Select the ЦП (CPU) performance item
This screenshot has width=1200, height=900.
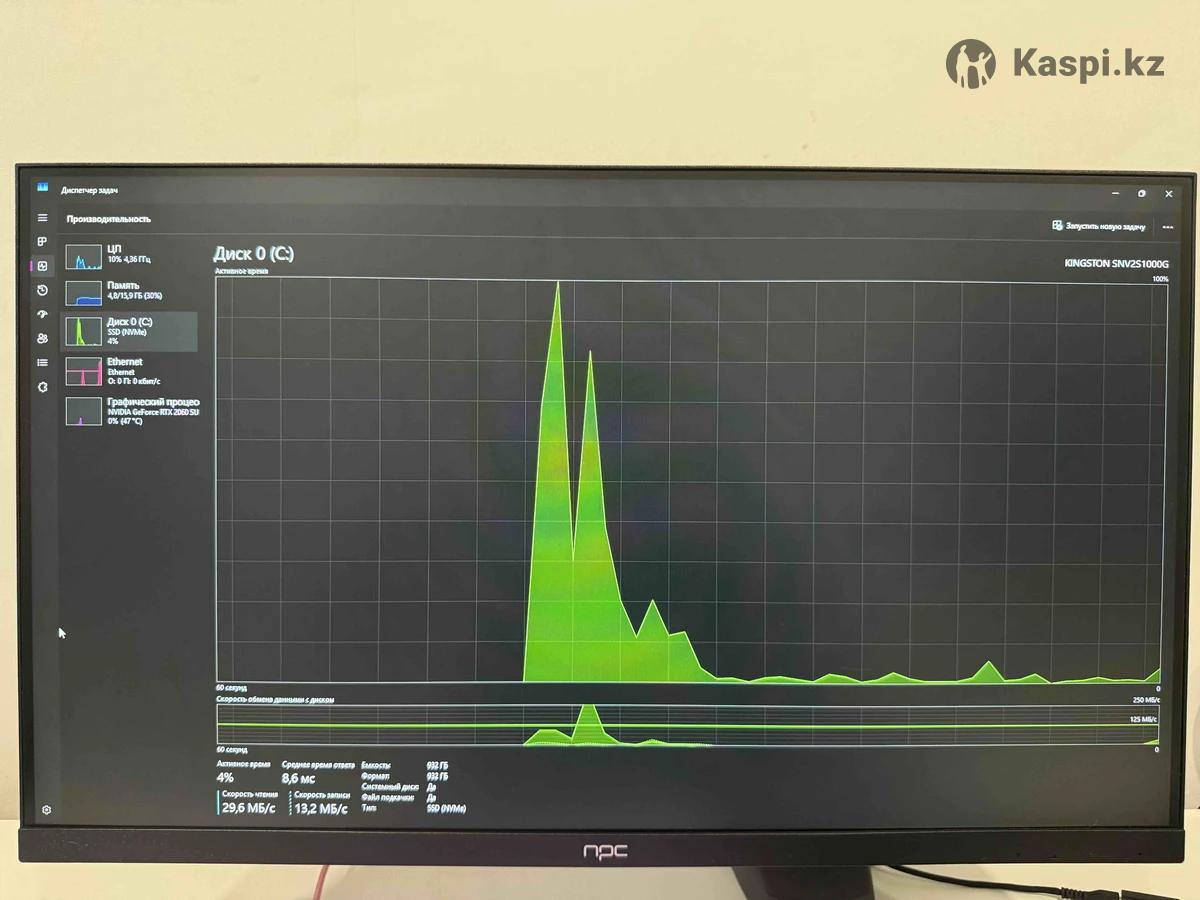click(x=130, y=255)
